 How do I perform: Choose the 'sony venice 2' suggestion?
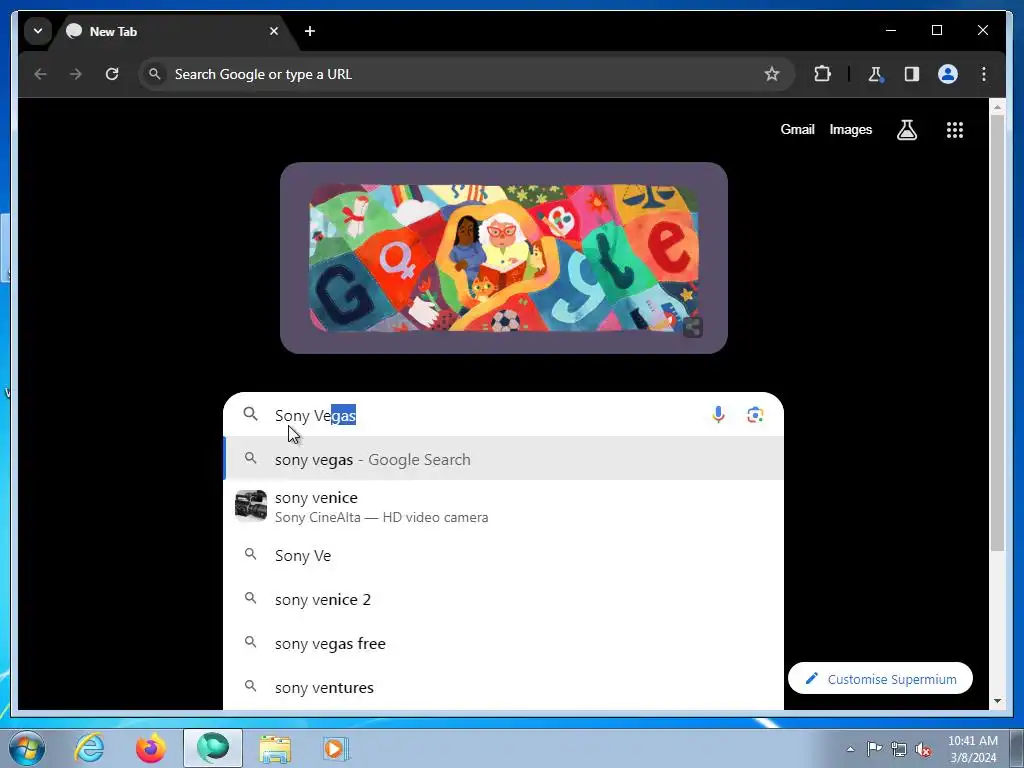coord(503,599)
